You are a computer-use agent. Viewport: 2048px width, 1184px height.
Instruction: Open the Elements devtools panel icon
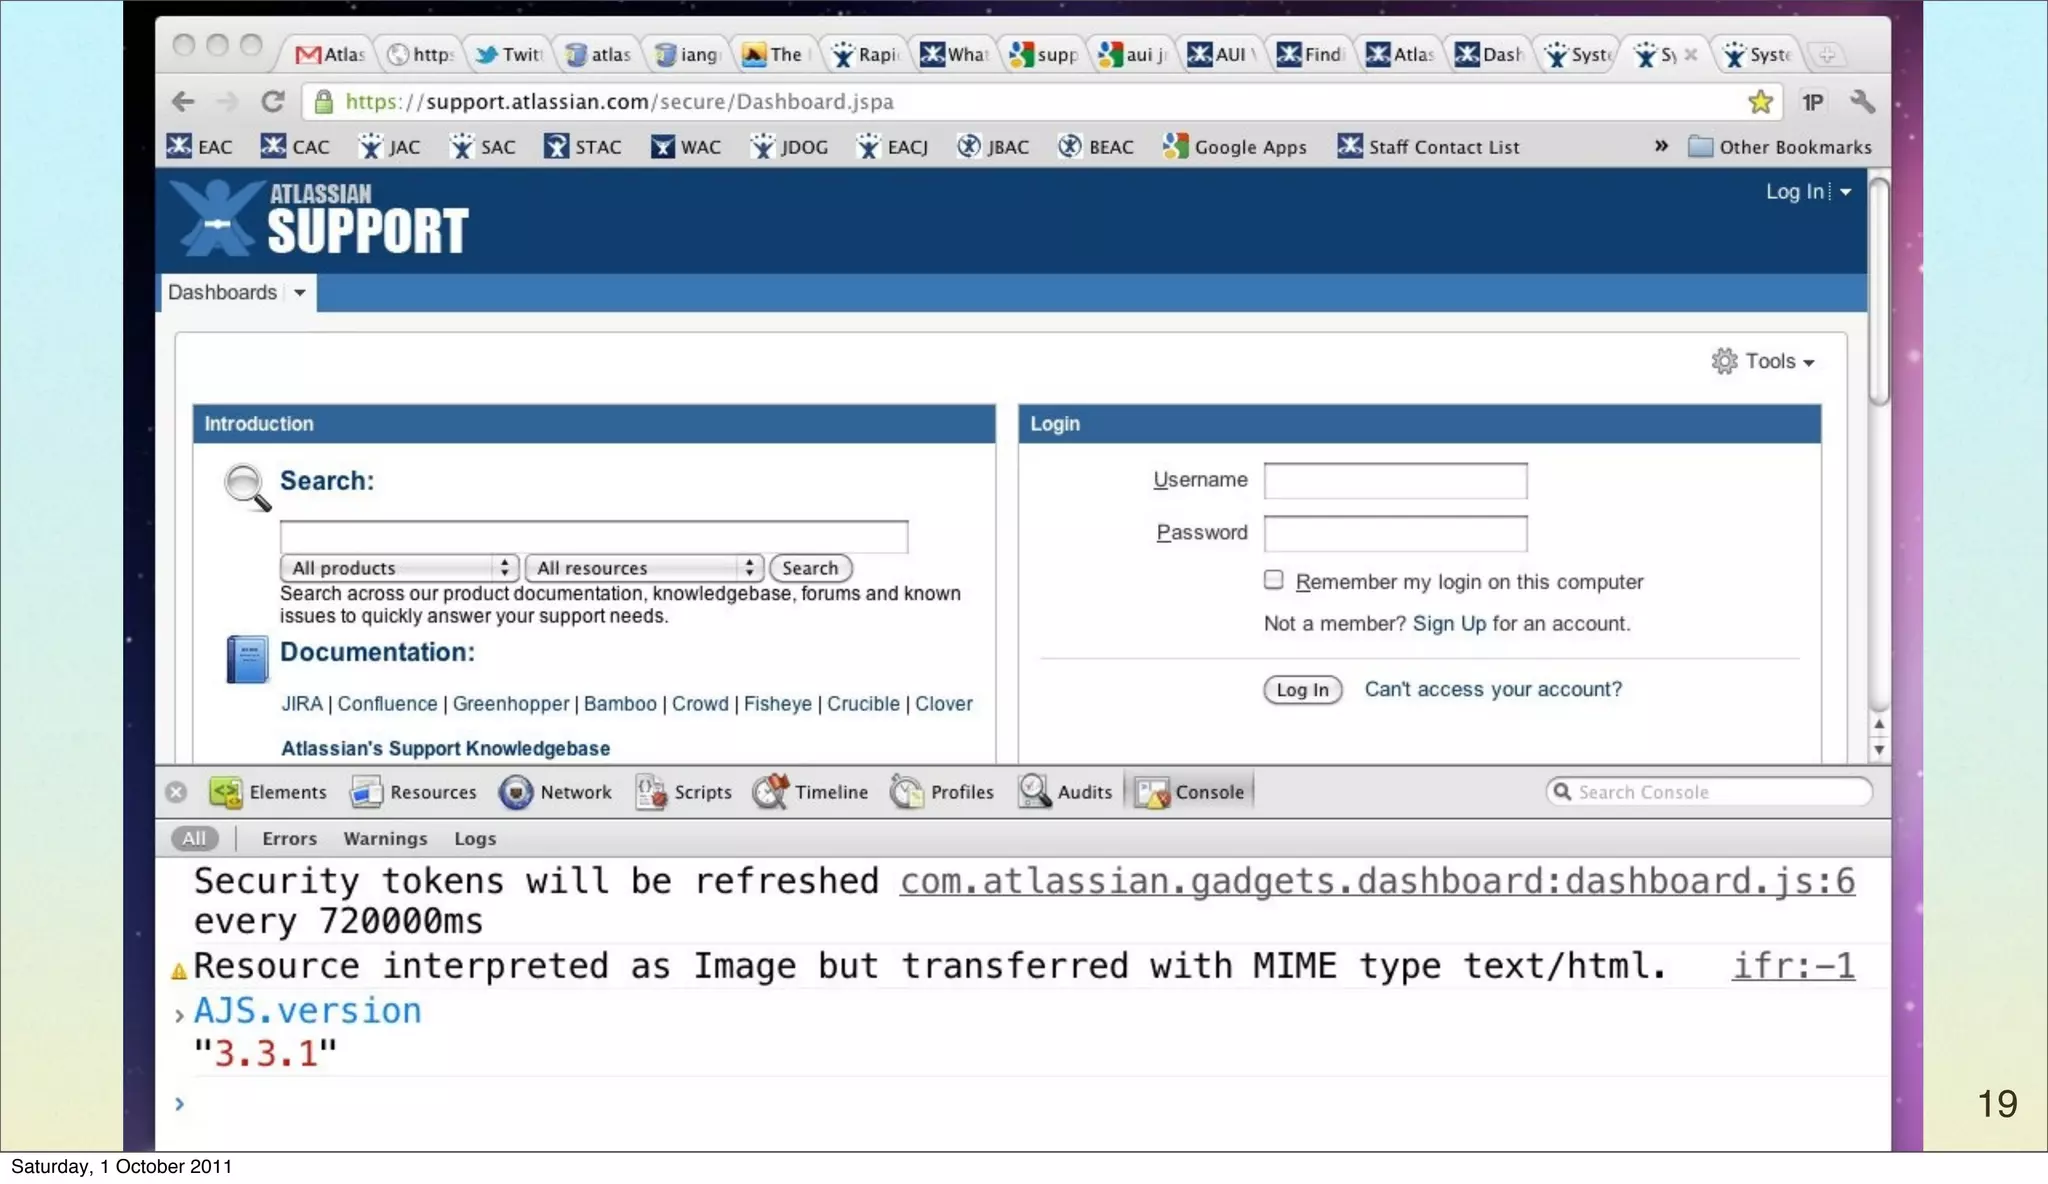tap(226, 792)
